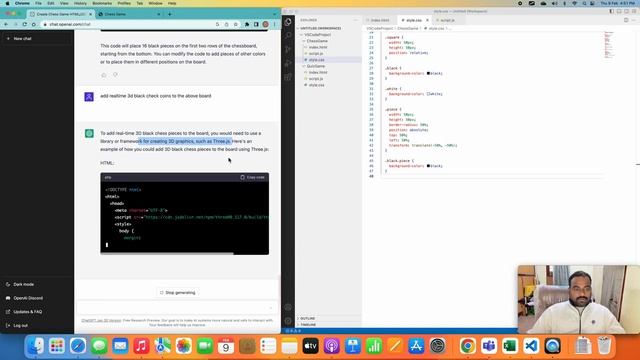This screenshot has height=360, width=640.
Task: Collapse the ChessGame folder
Action: pos(316,41)
